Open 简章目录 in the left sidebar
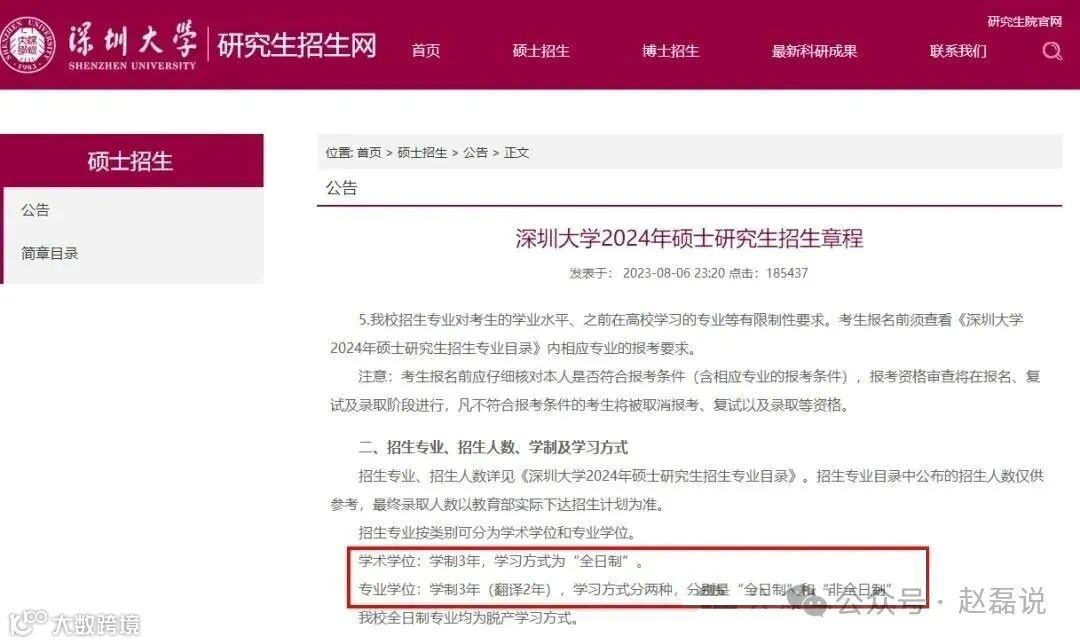Image resolution: width=1080 pixels, height=644 pixels. point(50,253)
